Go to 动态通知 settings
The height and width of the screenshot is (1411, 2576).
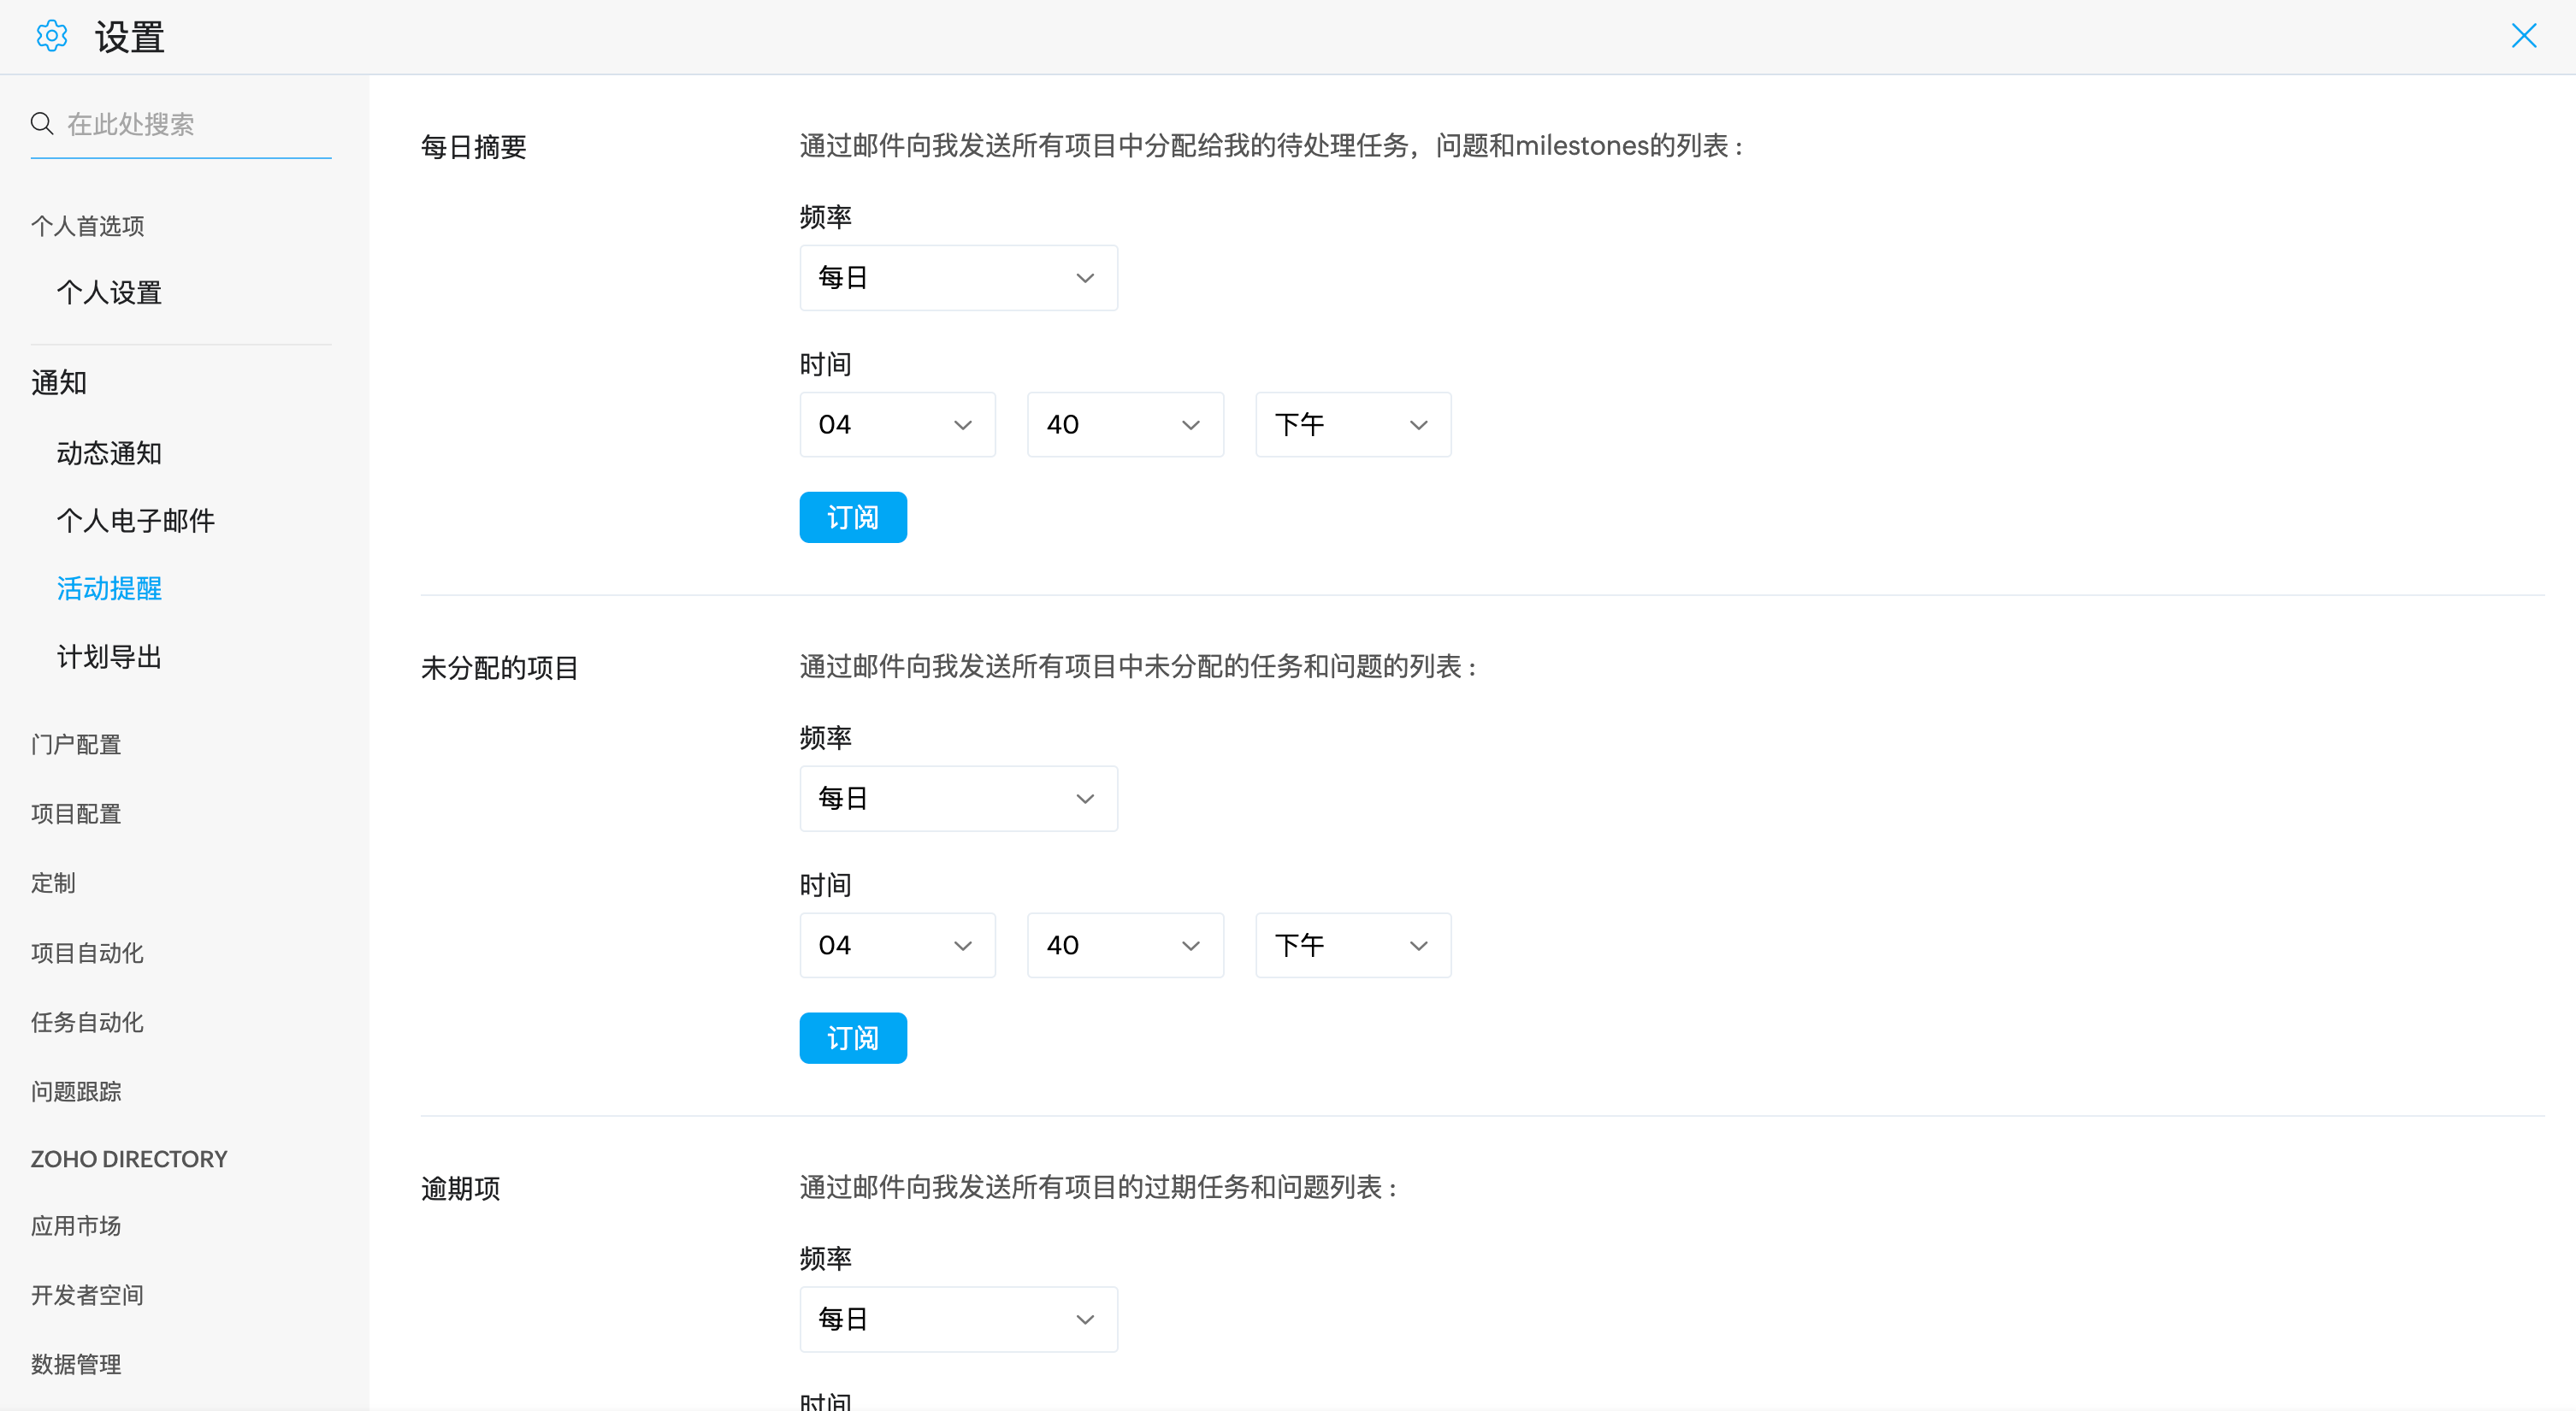click(x=109, y=454)
